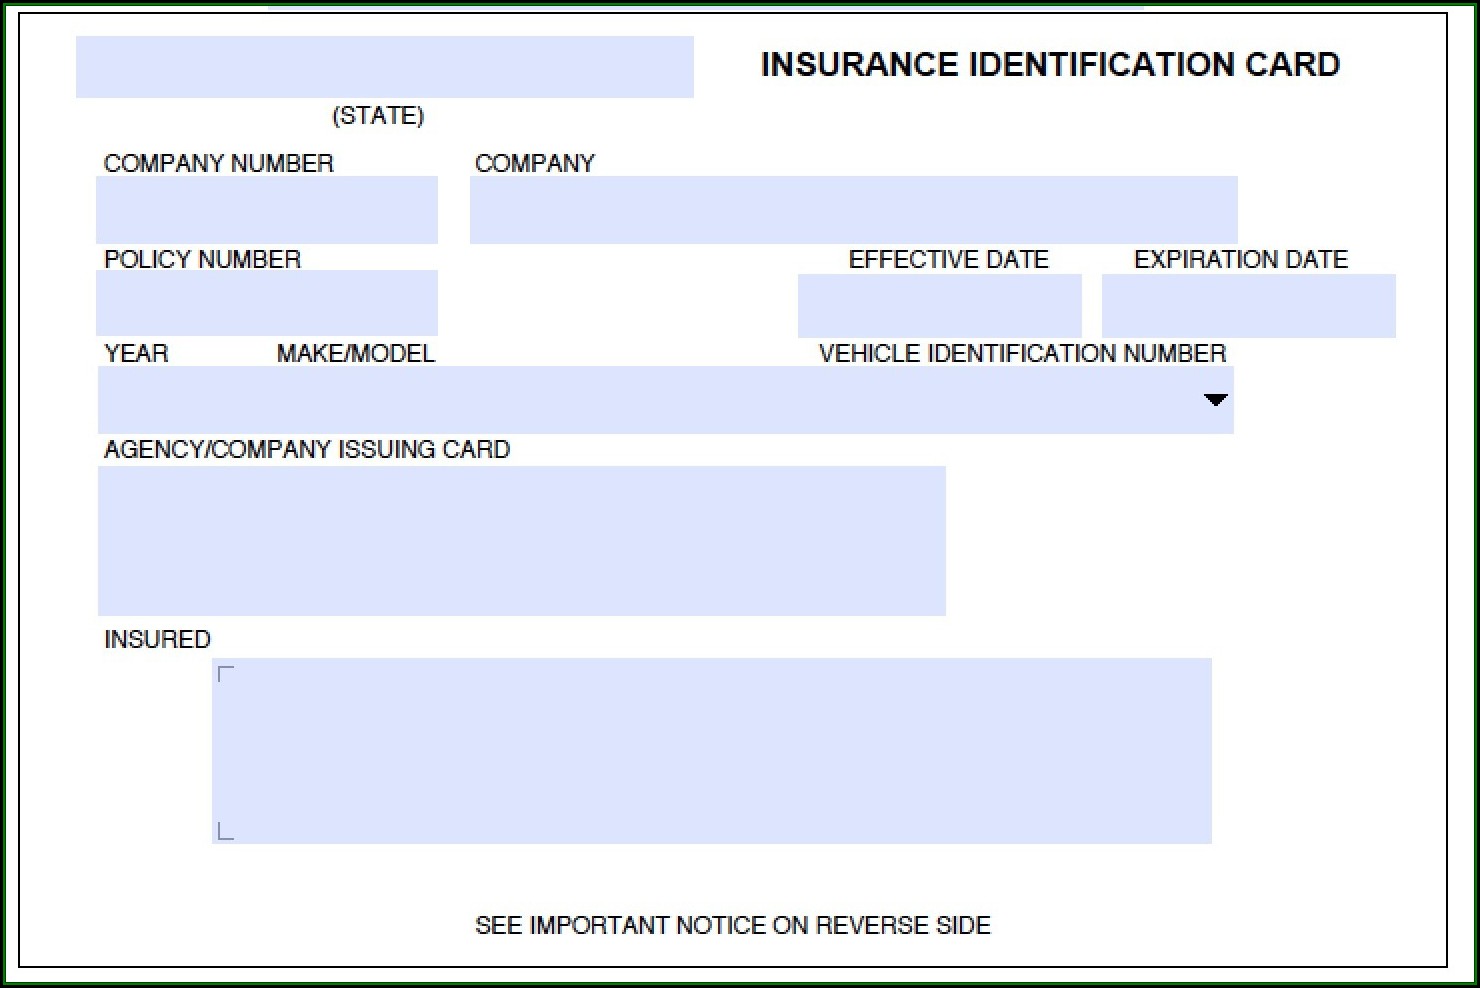1480x988 pixels.
Task: Focus the Policy Number field
Action: click(x=266, y=303)
